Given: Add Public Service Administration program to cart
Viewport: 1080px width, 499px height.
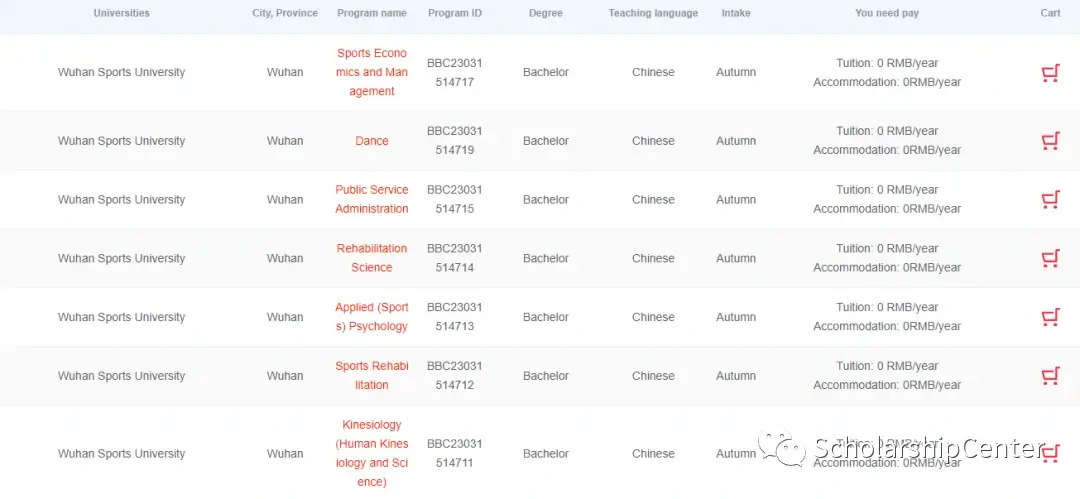Looking at the screenshot, I should point(1050,200).
